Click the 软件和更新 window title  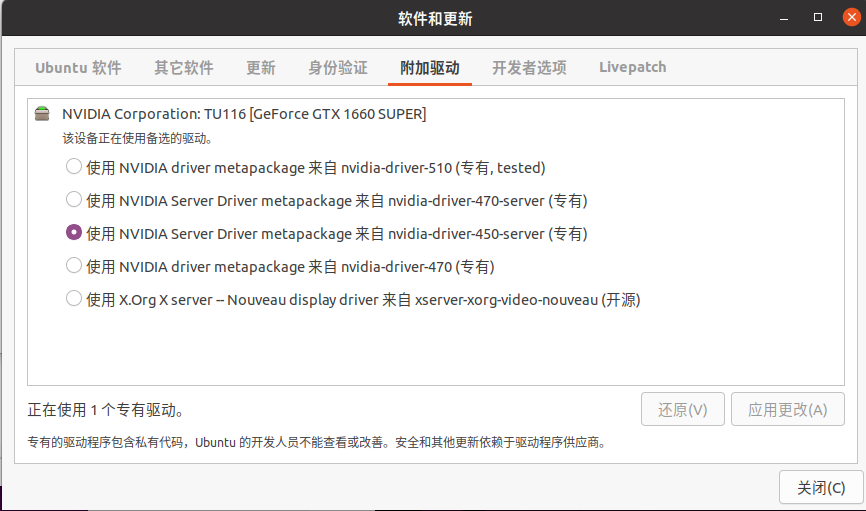coord(435,19)
